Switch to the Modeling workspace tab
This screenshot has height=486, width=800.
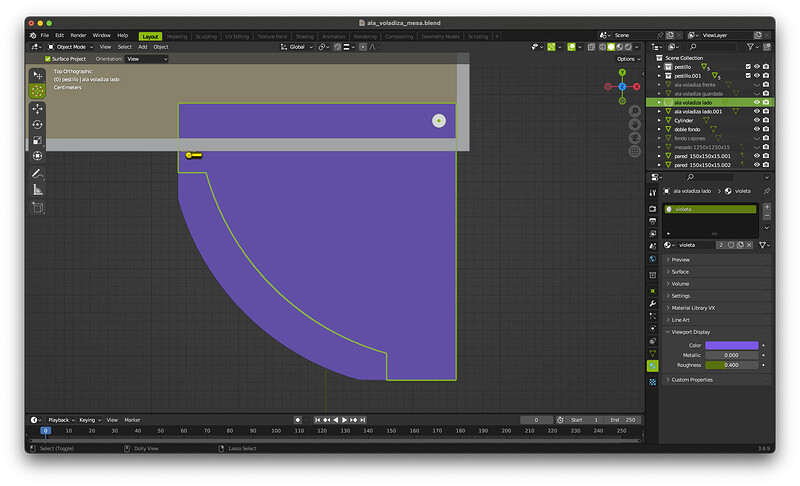click(x=177, y=37)
